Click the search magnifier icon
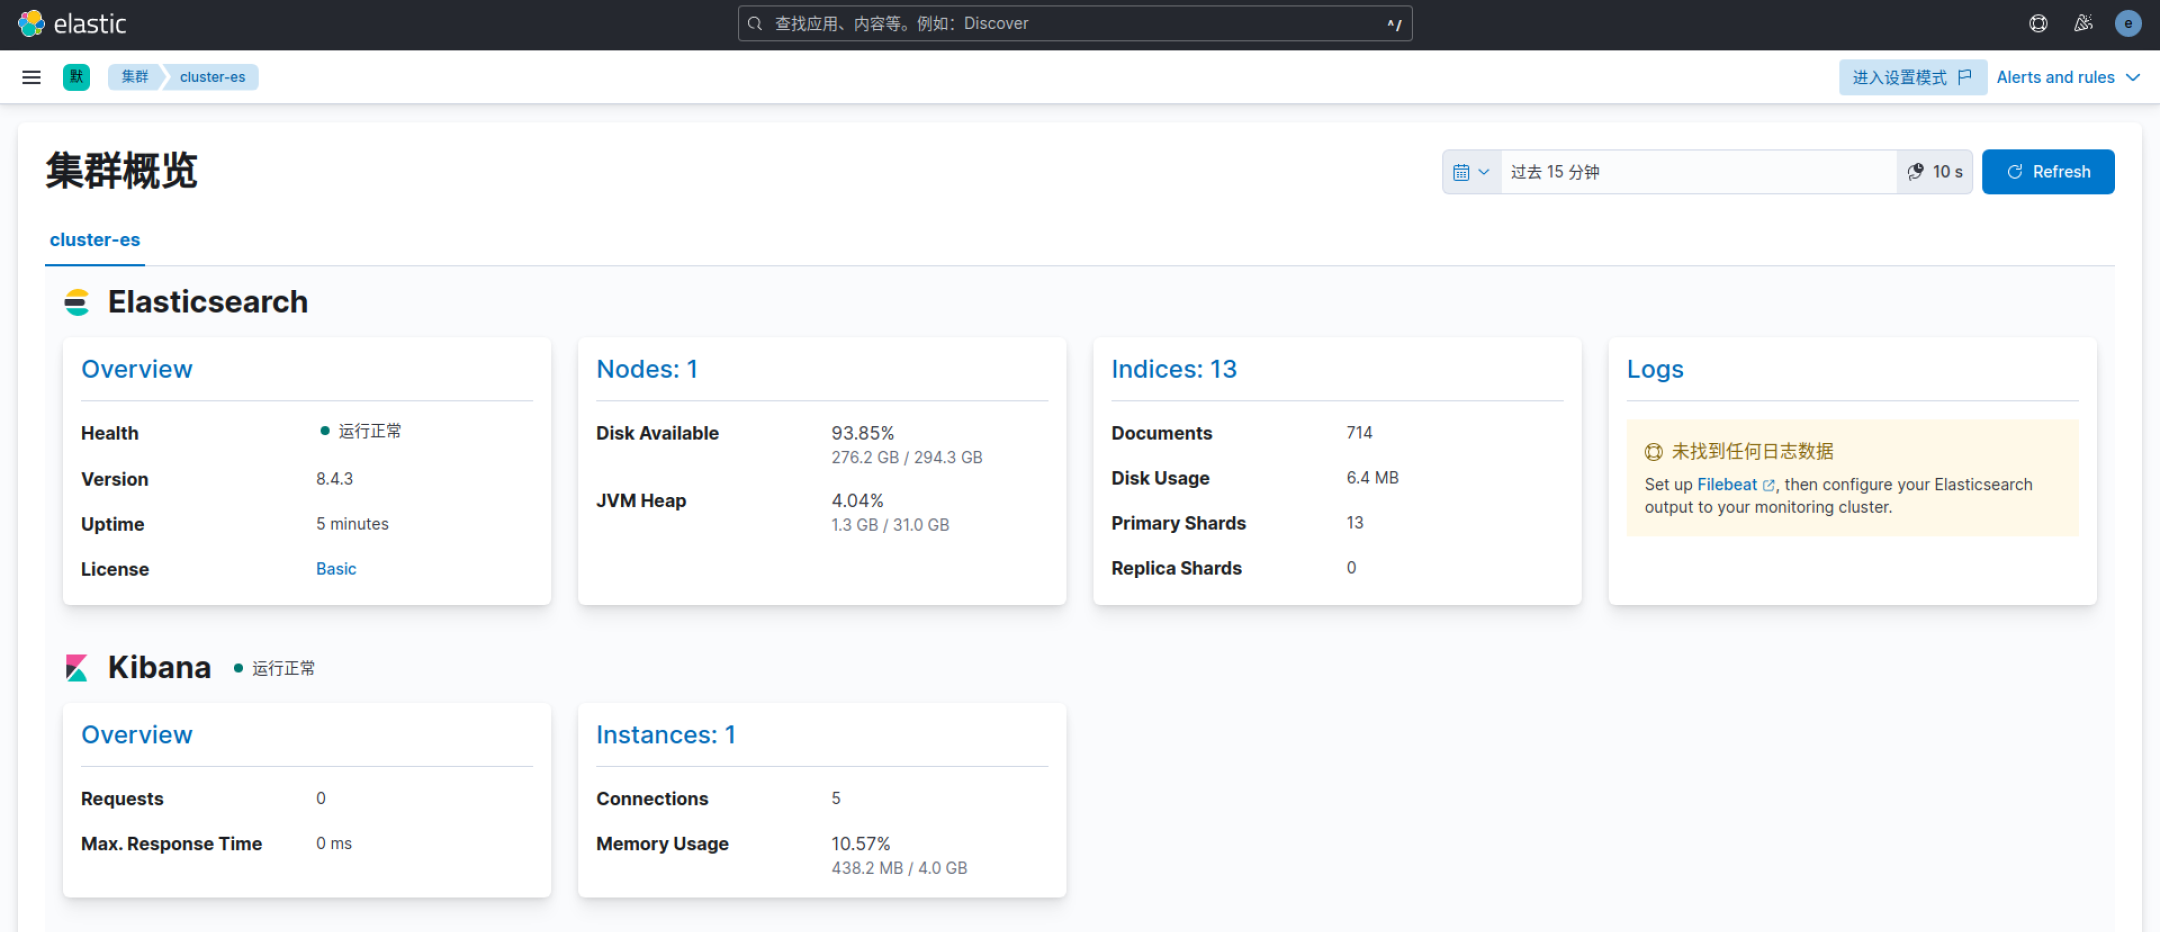The height and width of the screenshot is (932, 2160). point(755,24)
